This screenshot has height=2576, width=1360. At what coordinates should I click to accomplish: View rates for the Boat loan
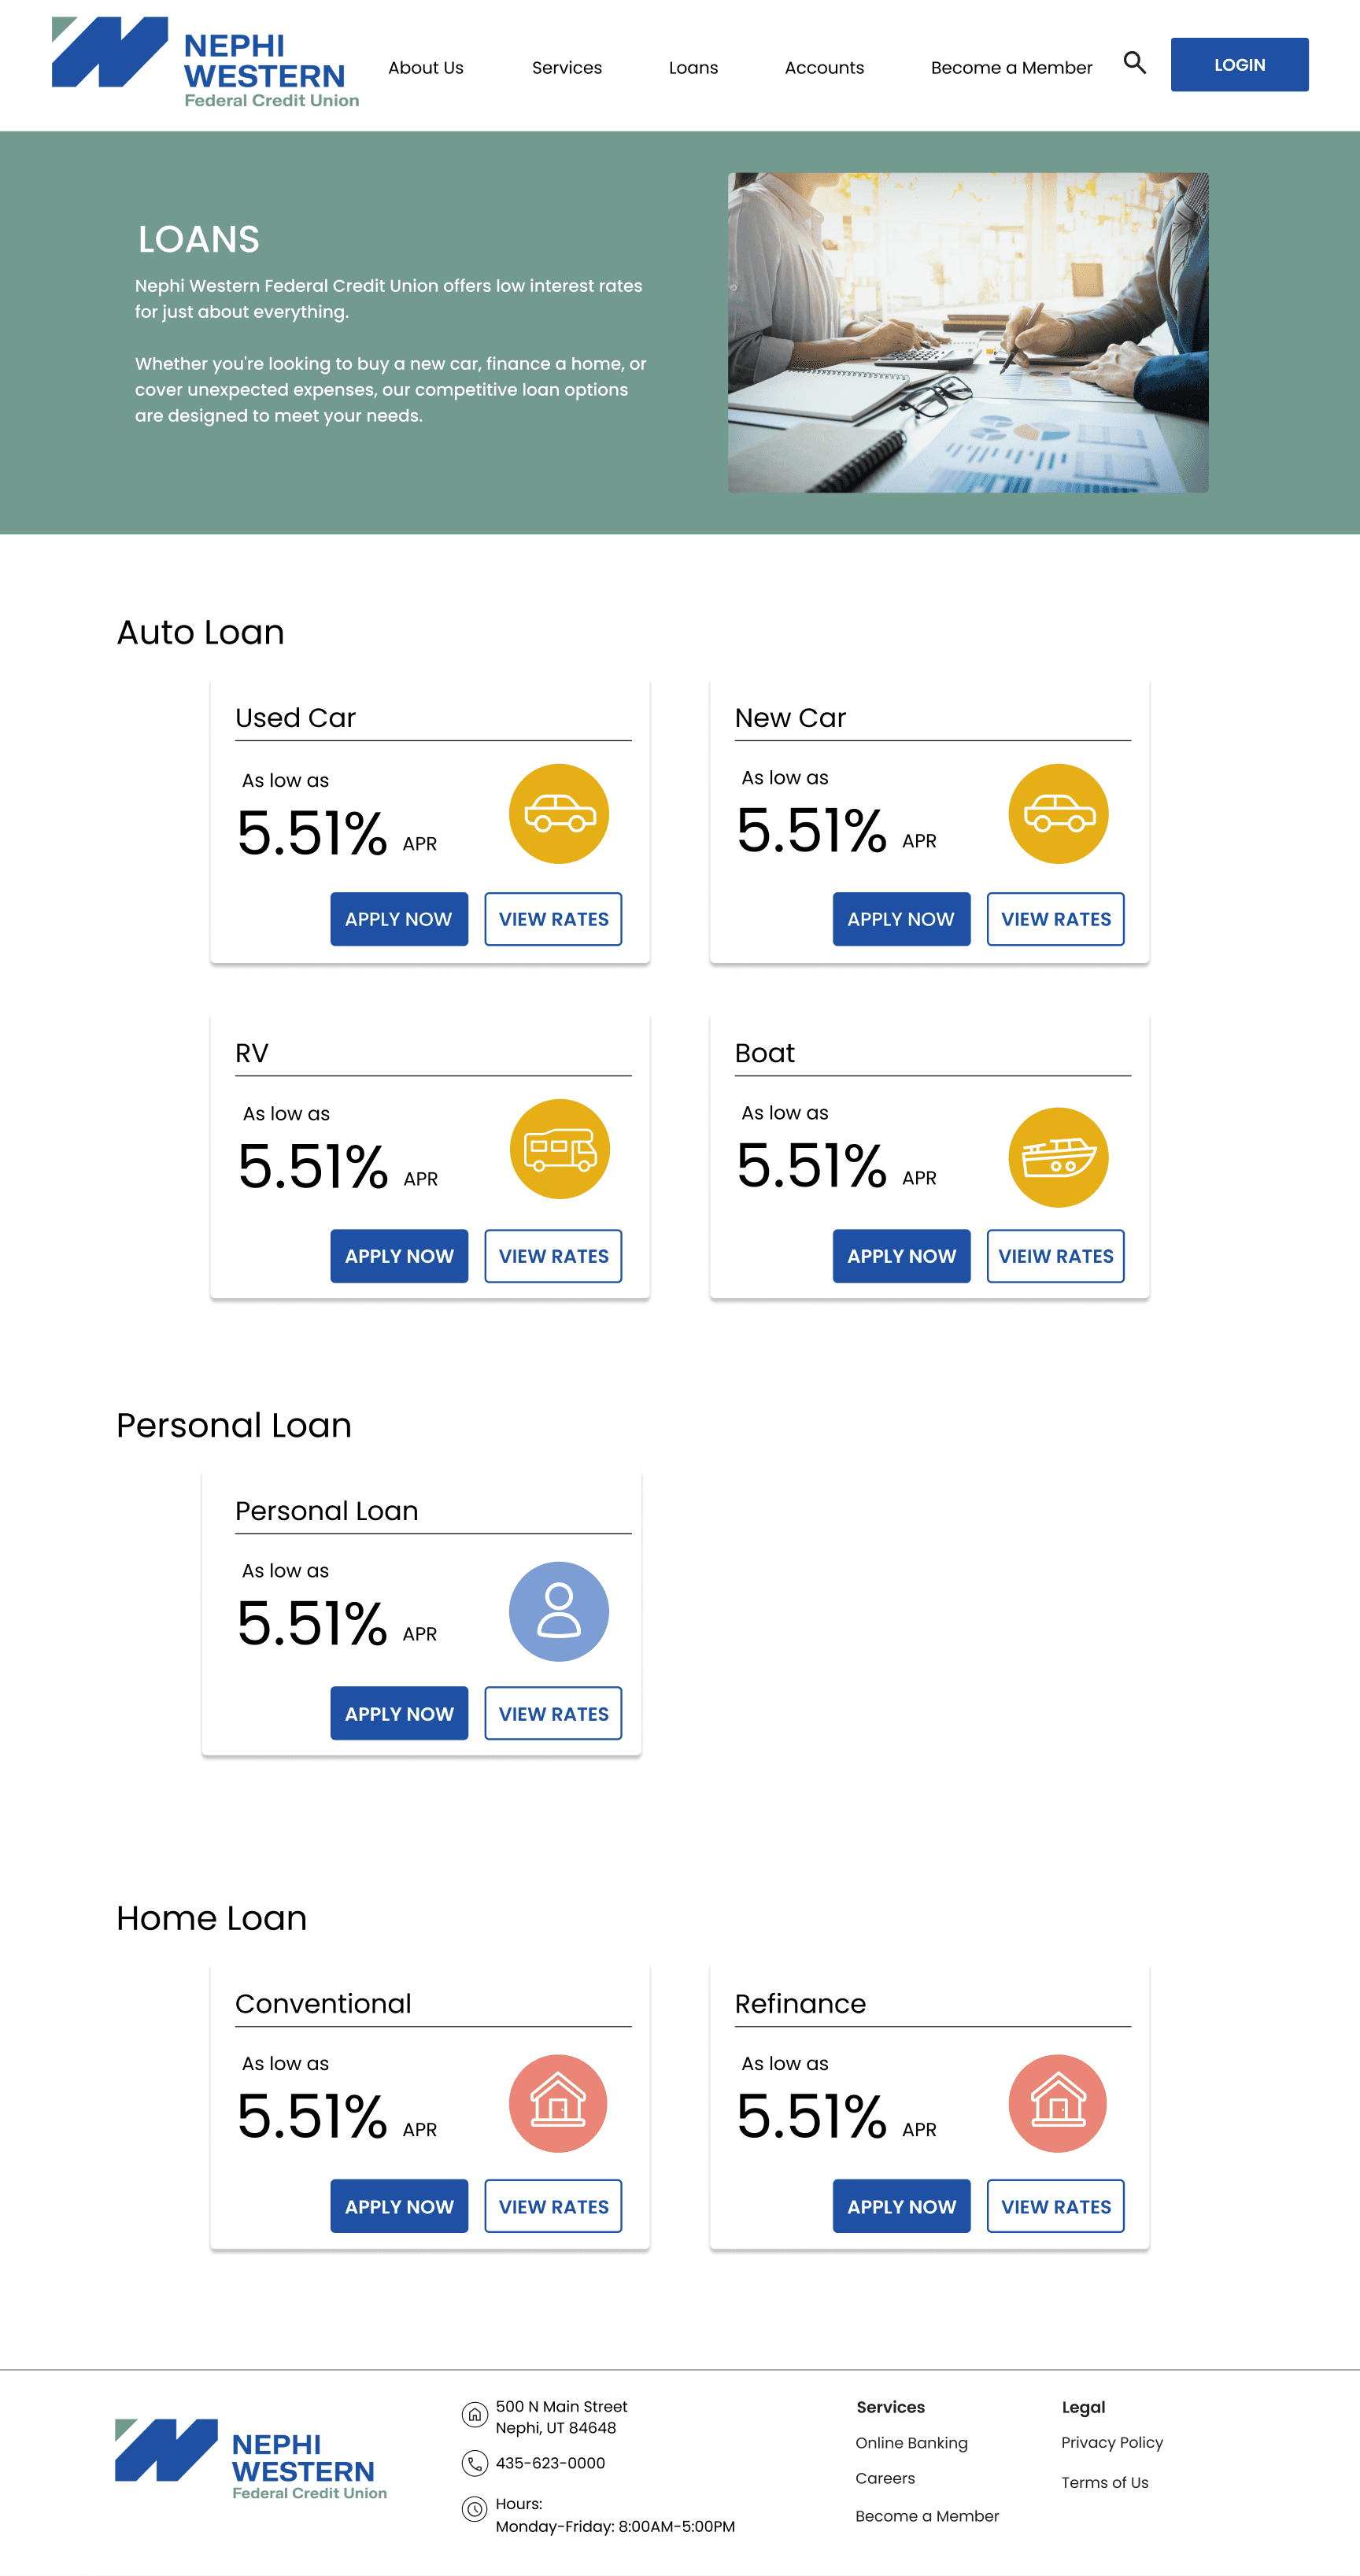click(1055, 1256)
